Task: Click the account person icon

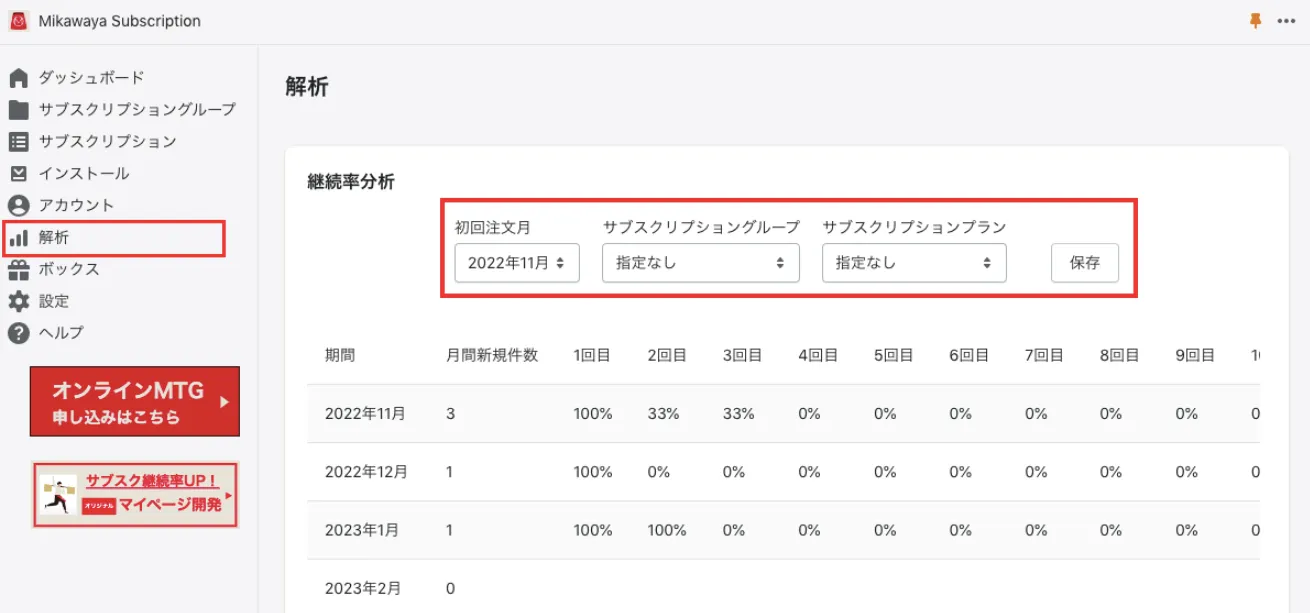Action: coord(18,206)
